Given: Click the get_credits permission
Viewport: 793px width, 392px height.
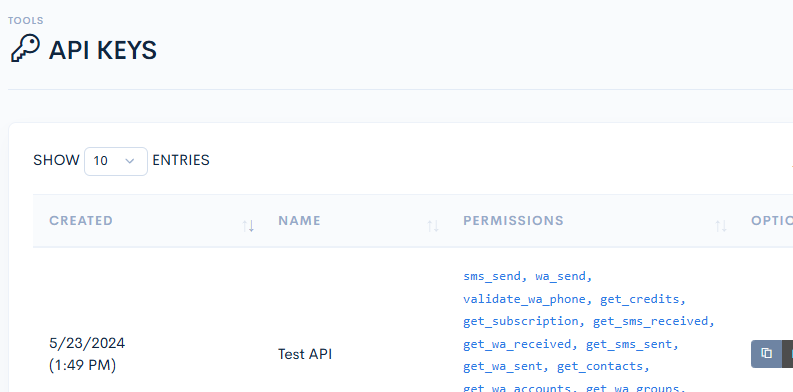Looking at the screenshot, I should [639, 299].
